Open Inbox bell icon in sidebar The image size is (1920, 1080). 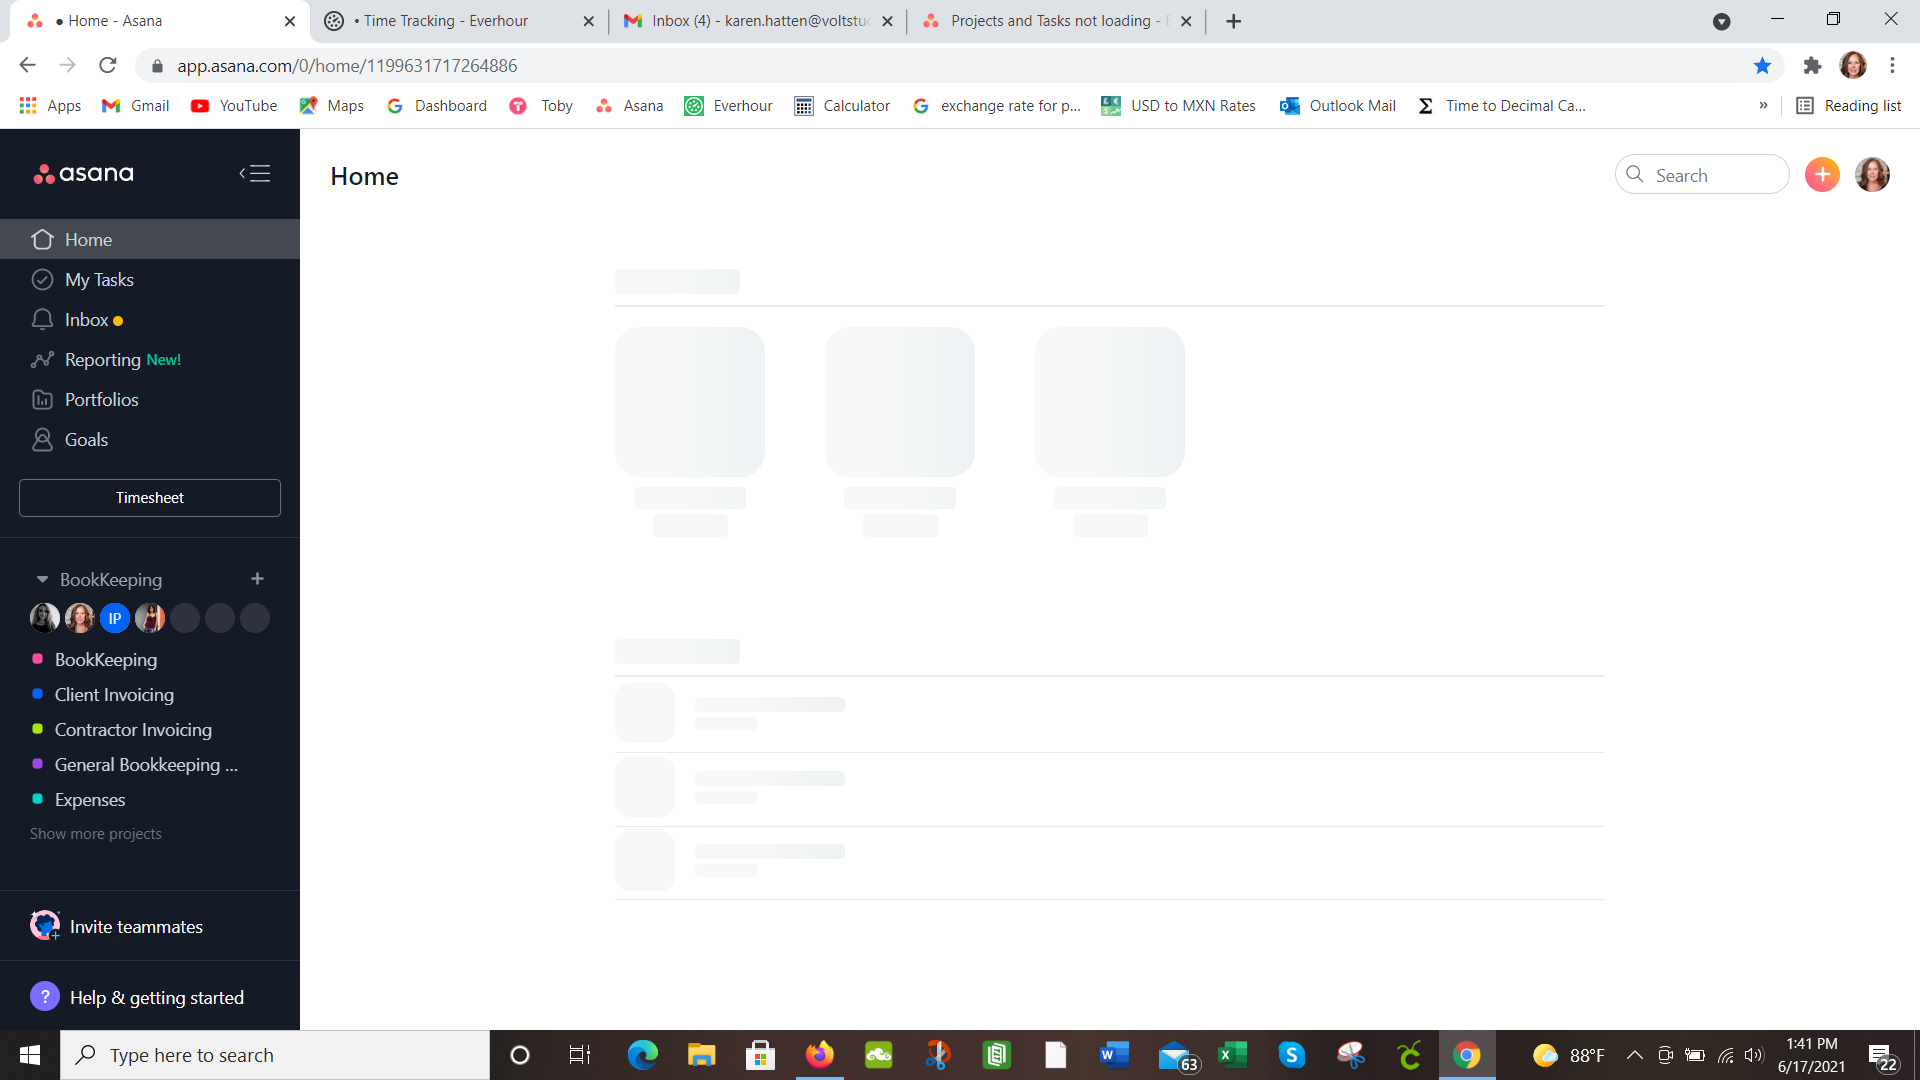(42, 320)
